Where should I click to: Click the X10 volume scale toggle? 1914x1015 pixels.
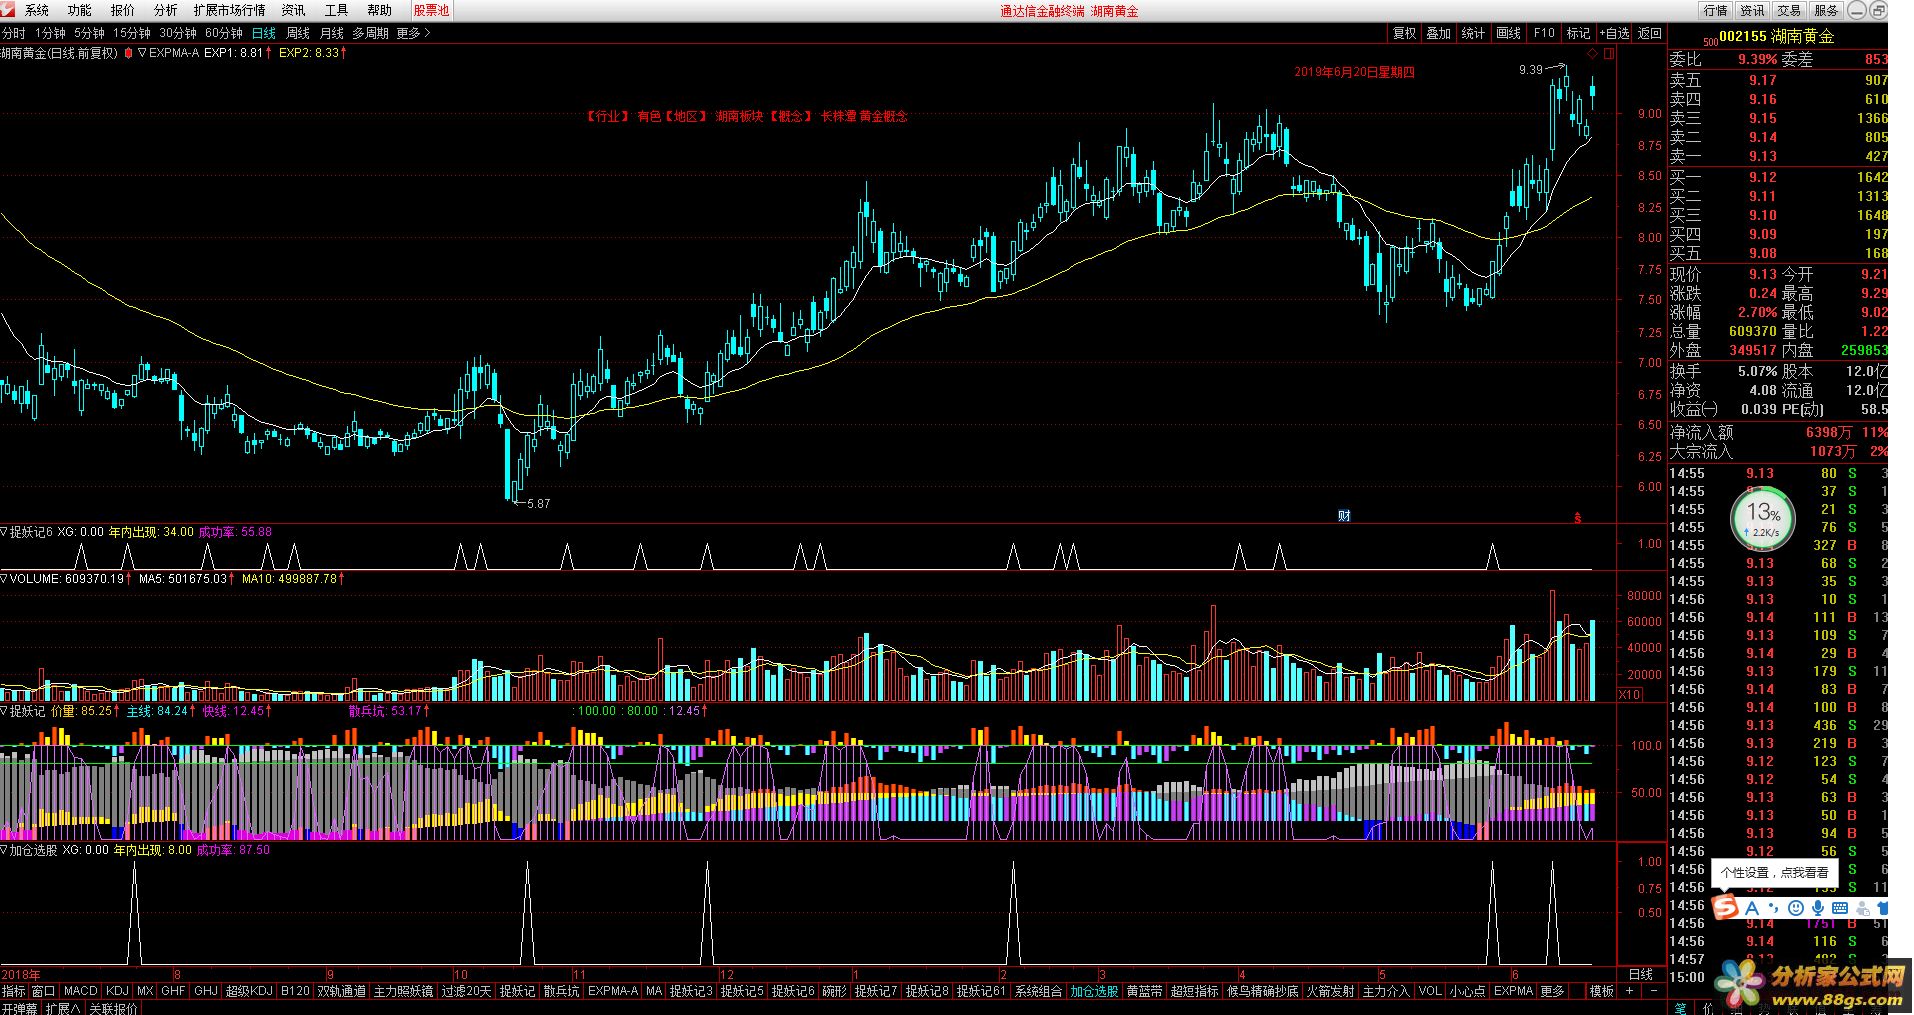[x=1629, y=694]
